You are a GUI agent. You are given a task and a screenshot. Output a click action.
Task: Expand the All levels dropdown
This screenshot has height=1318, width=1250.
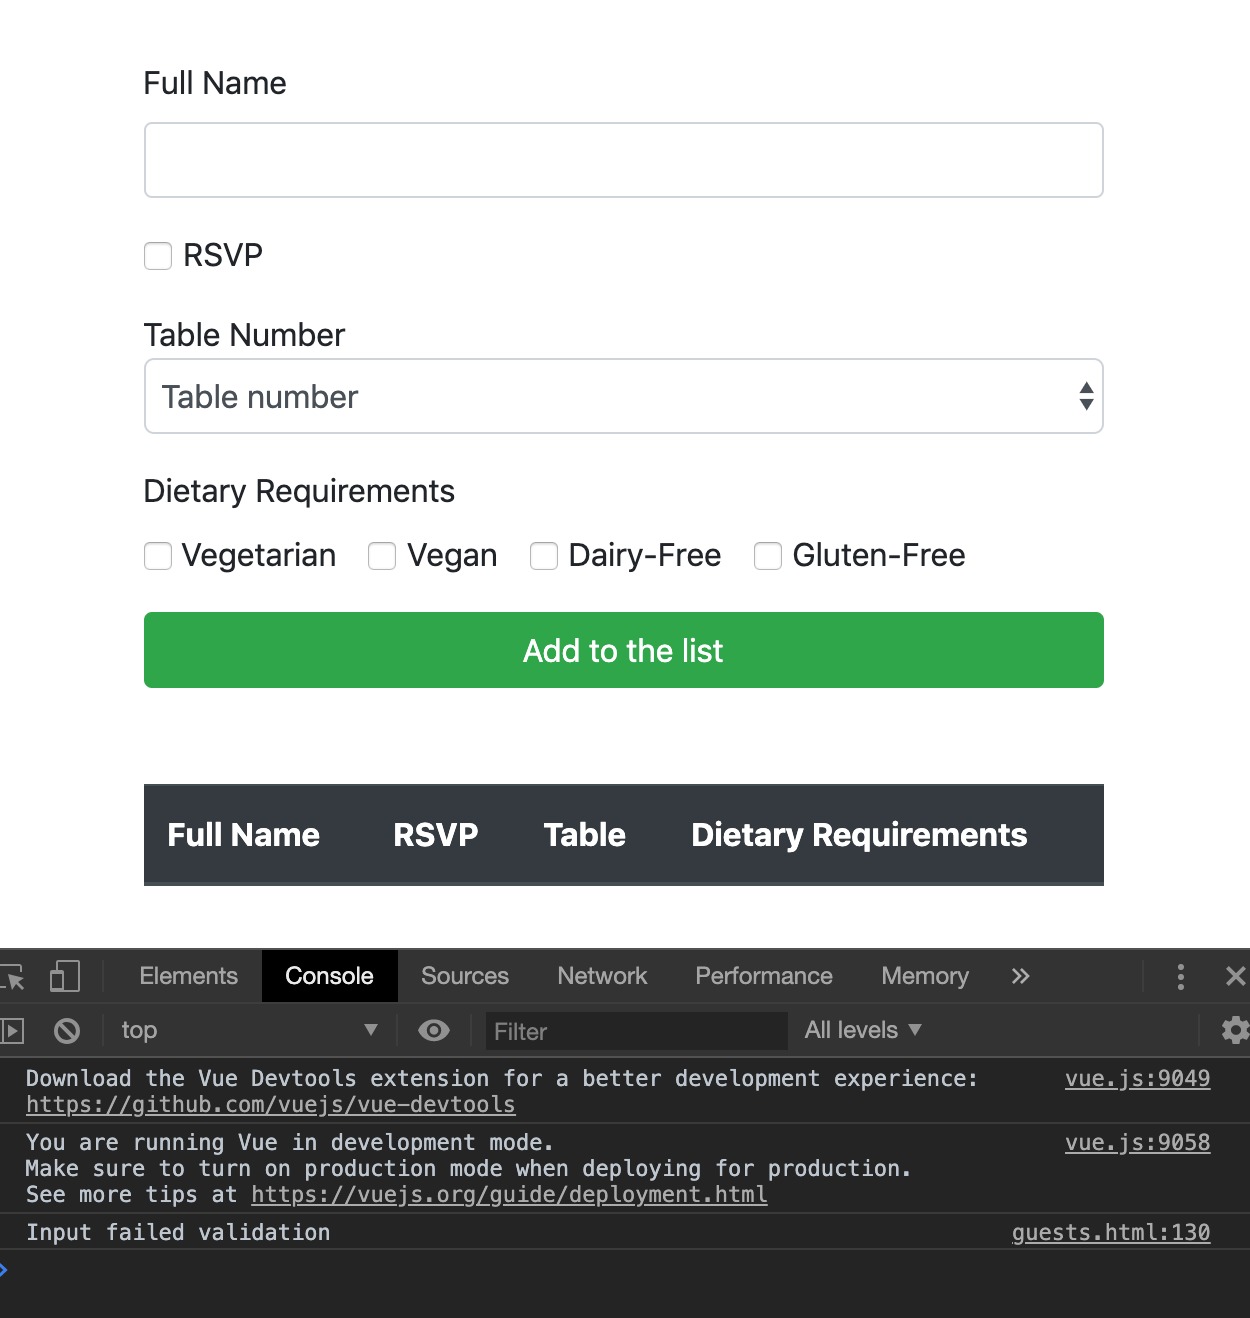coord(862,1031)
